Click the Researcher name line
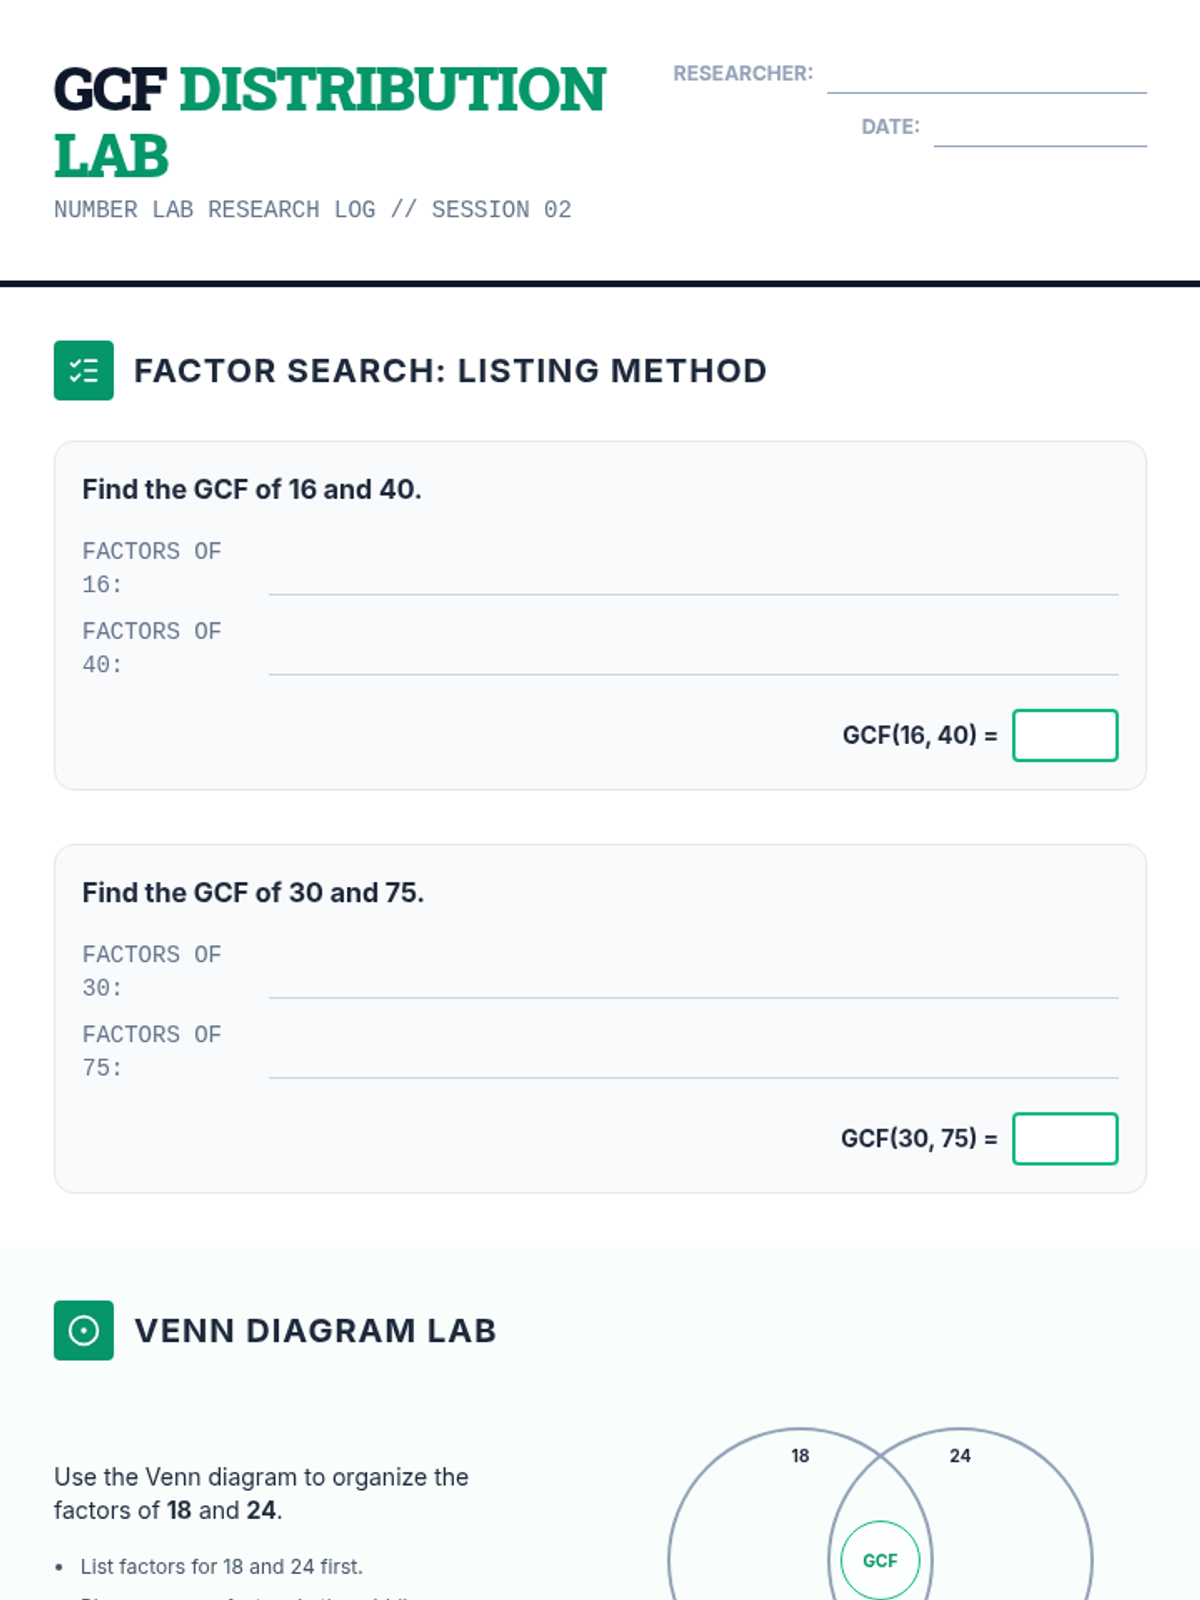 pos(986,80)
